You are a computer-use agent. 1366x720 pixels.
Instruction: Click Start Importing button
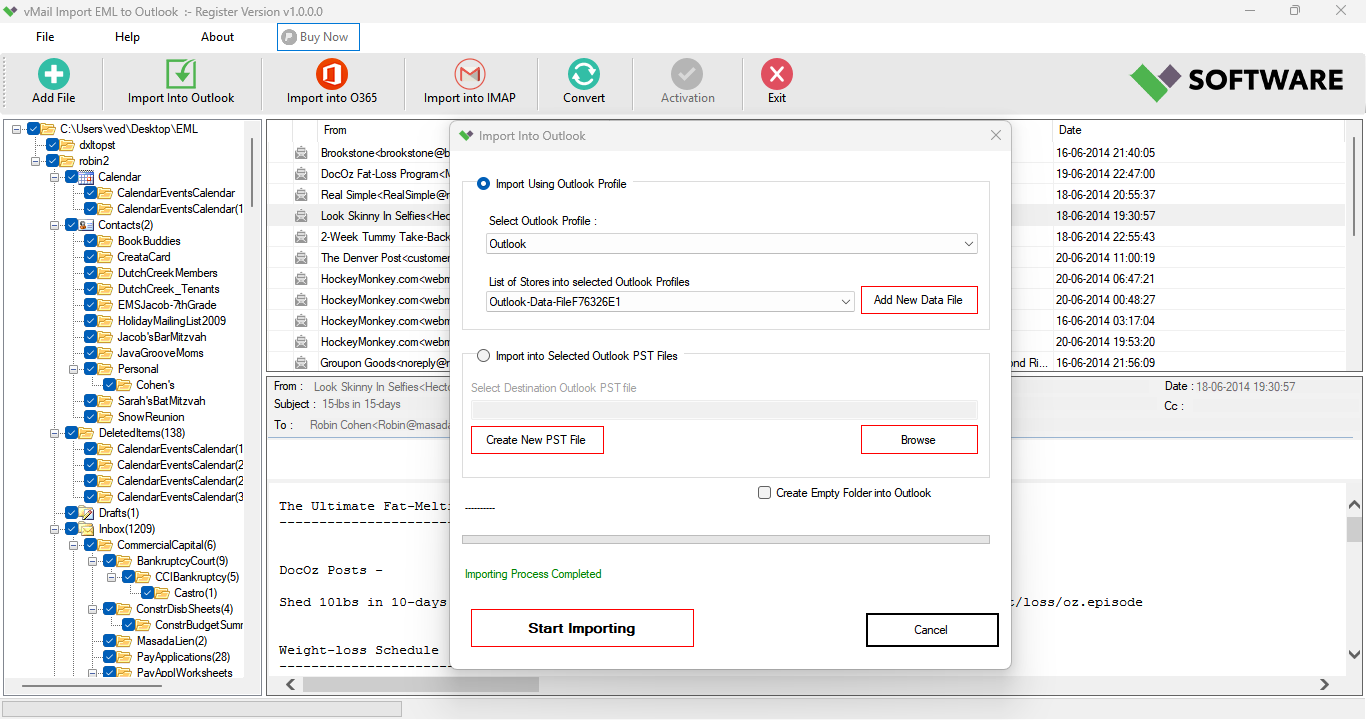click(x=582, y=628)
